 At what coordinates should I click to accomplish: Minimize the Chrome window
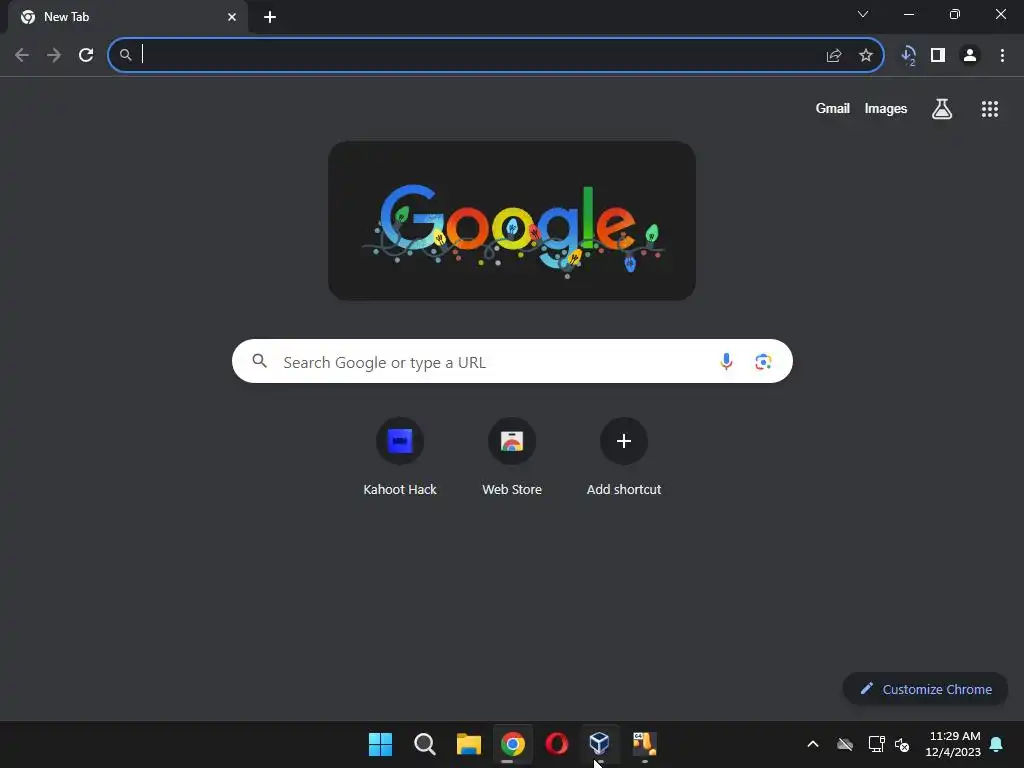[908, 14]
